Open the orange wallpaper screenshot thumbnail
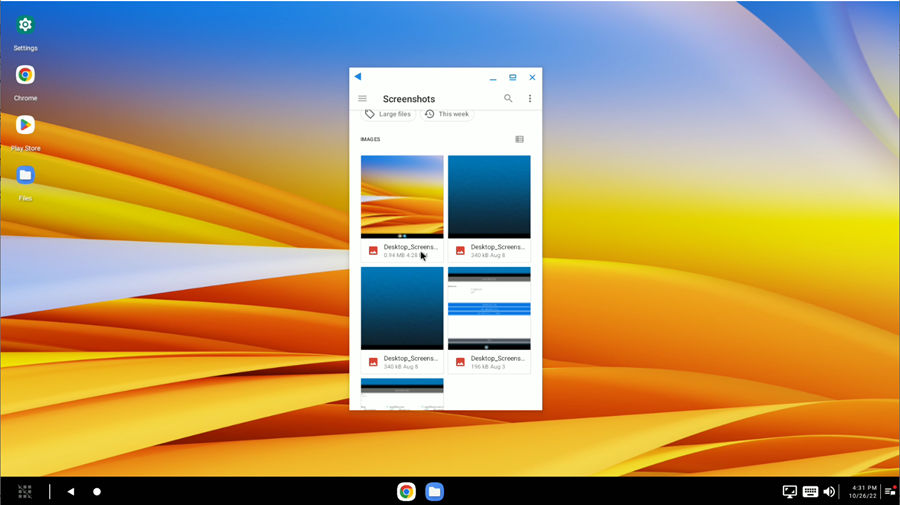The height and width of the screenshot is (505, 900). click(x=402, y=197)
